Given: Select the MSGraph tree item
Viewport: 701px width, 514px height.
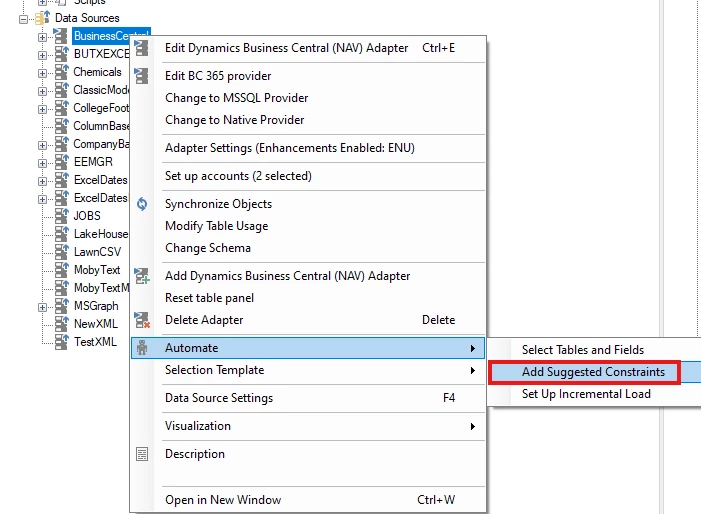Looking at the screenshot, I should 96,306.
